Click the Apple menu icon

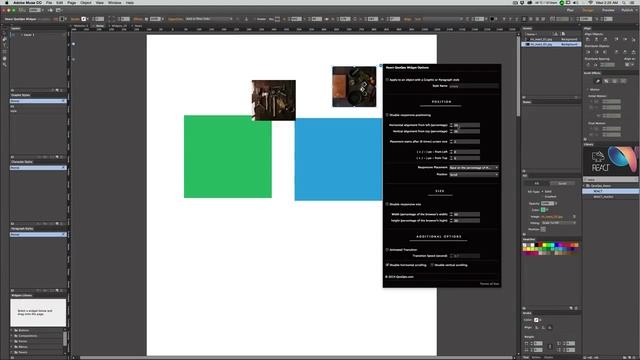pyautogui.click(x=7, y=2)
